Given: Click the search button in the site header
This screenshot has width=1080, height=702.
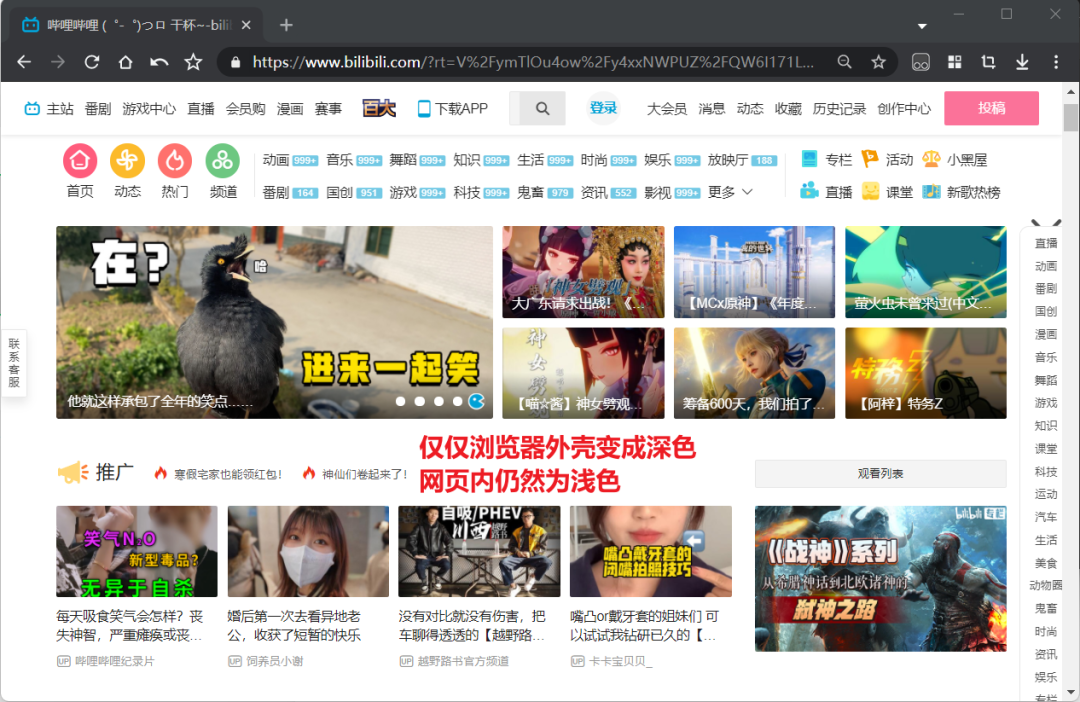Looking at the screenshot, I should click(542, 108).
